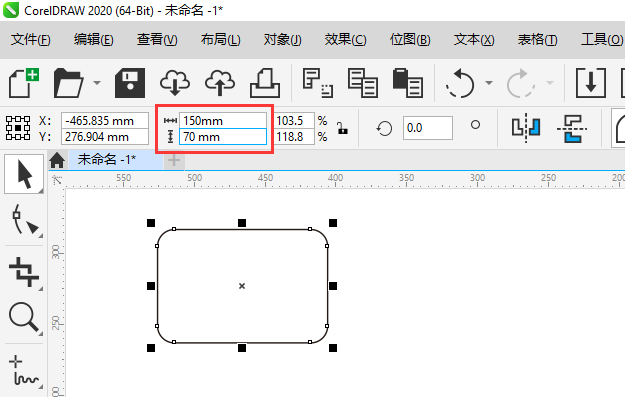Click the horizontal scale 103.5 field
The height and width of the screenshot is (397, 625).
point(294,120)
